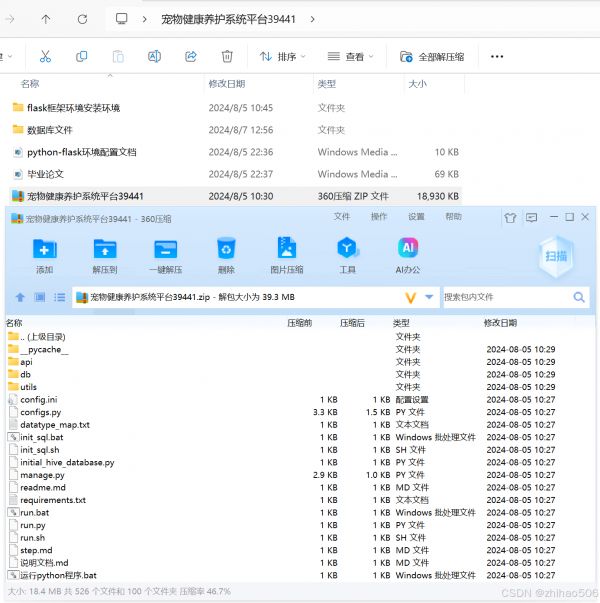Expand the path history dropdown arrow in 360压缩
Screen dimensions: 600x603
429,297
